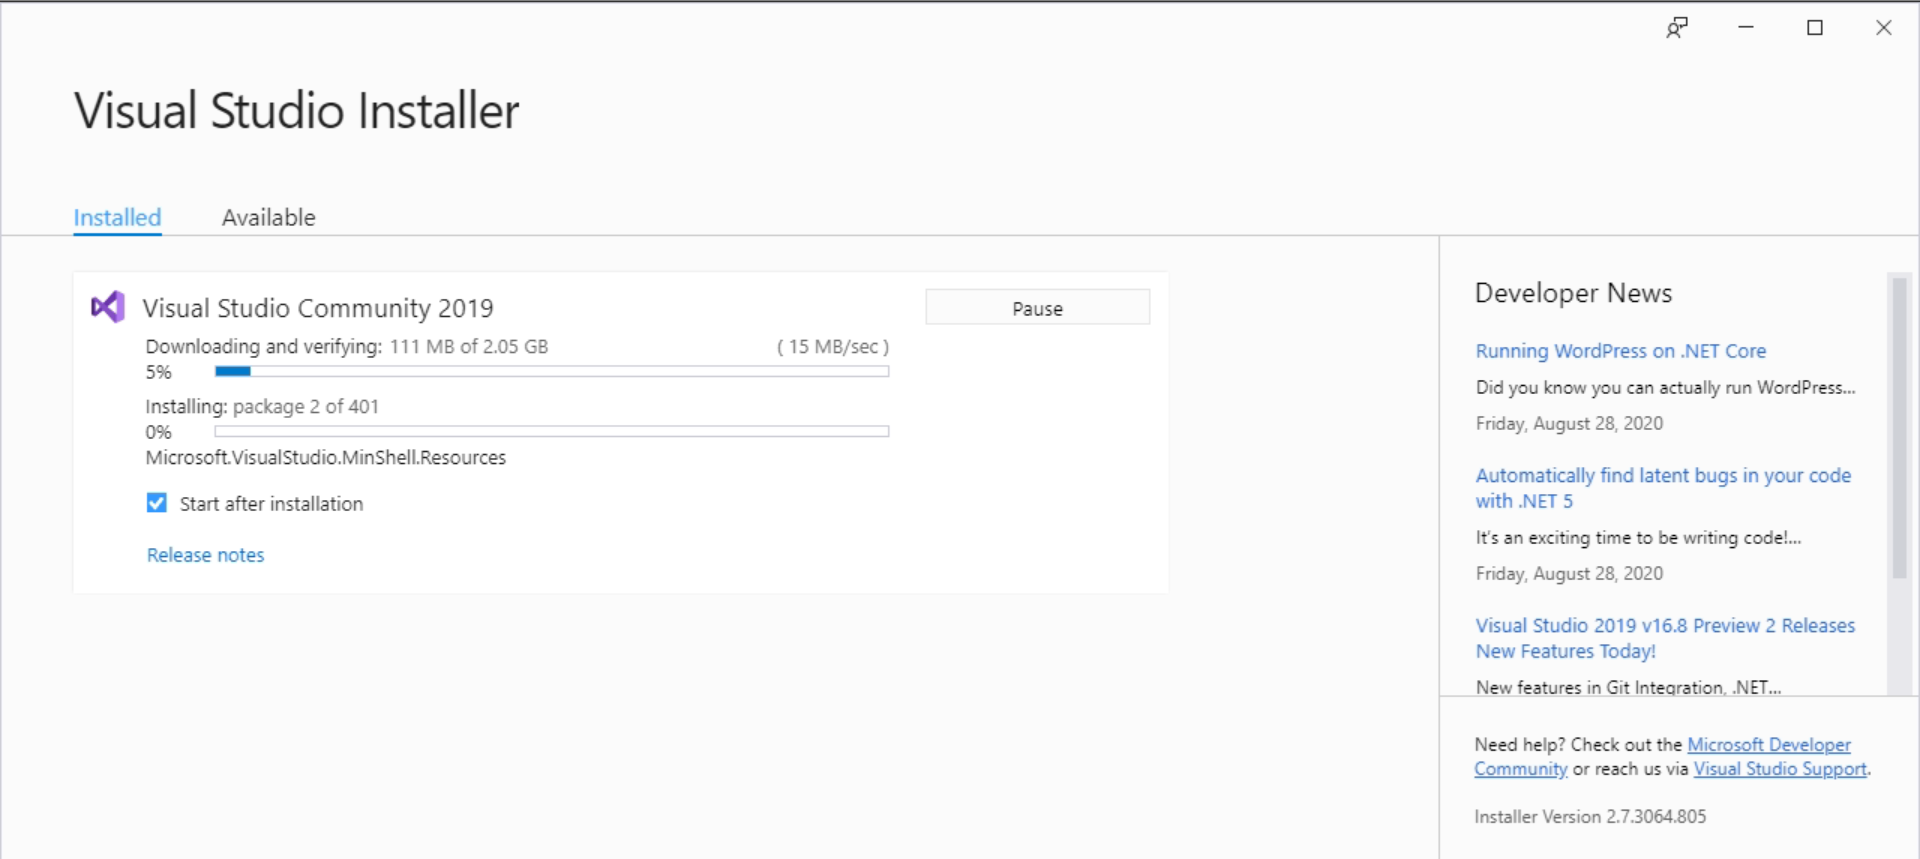The height and width of the screenshot is (859, 1920).
Task: Click the Developer News scrollbar thumb
Action: tap(1899, 427)
